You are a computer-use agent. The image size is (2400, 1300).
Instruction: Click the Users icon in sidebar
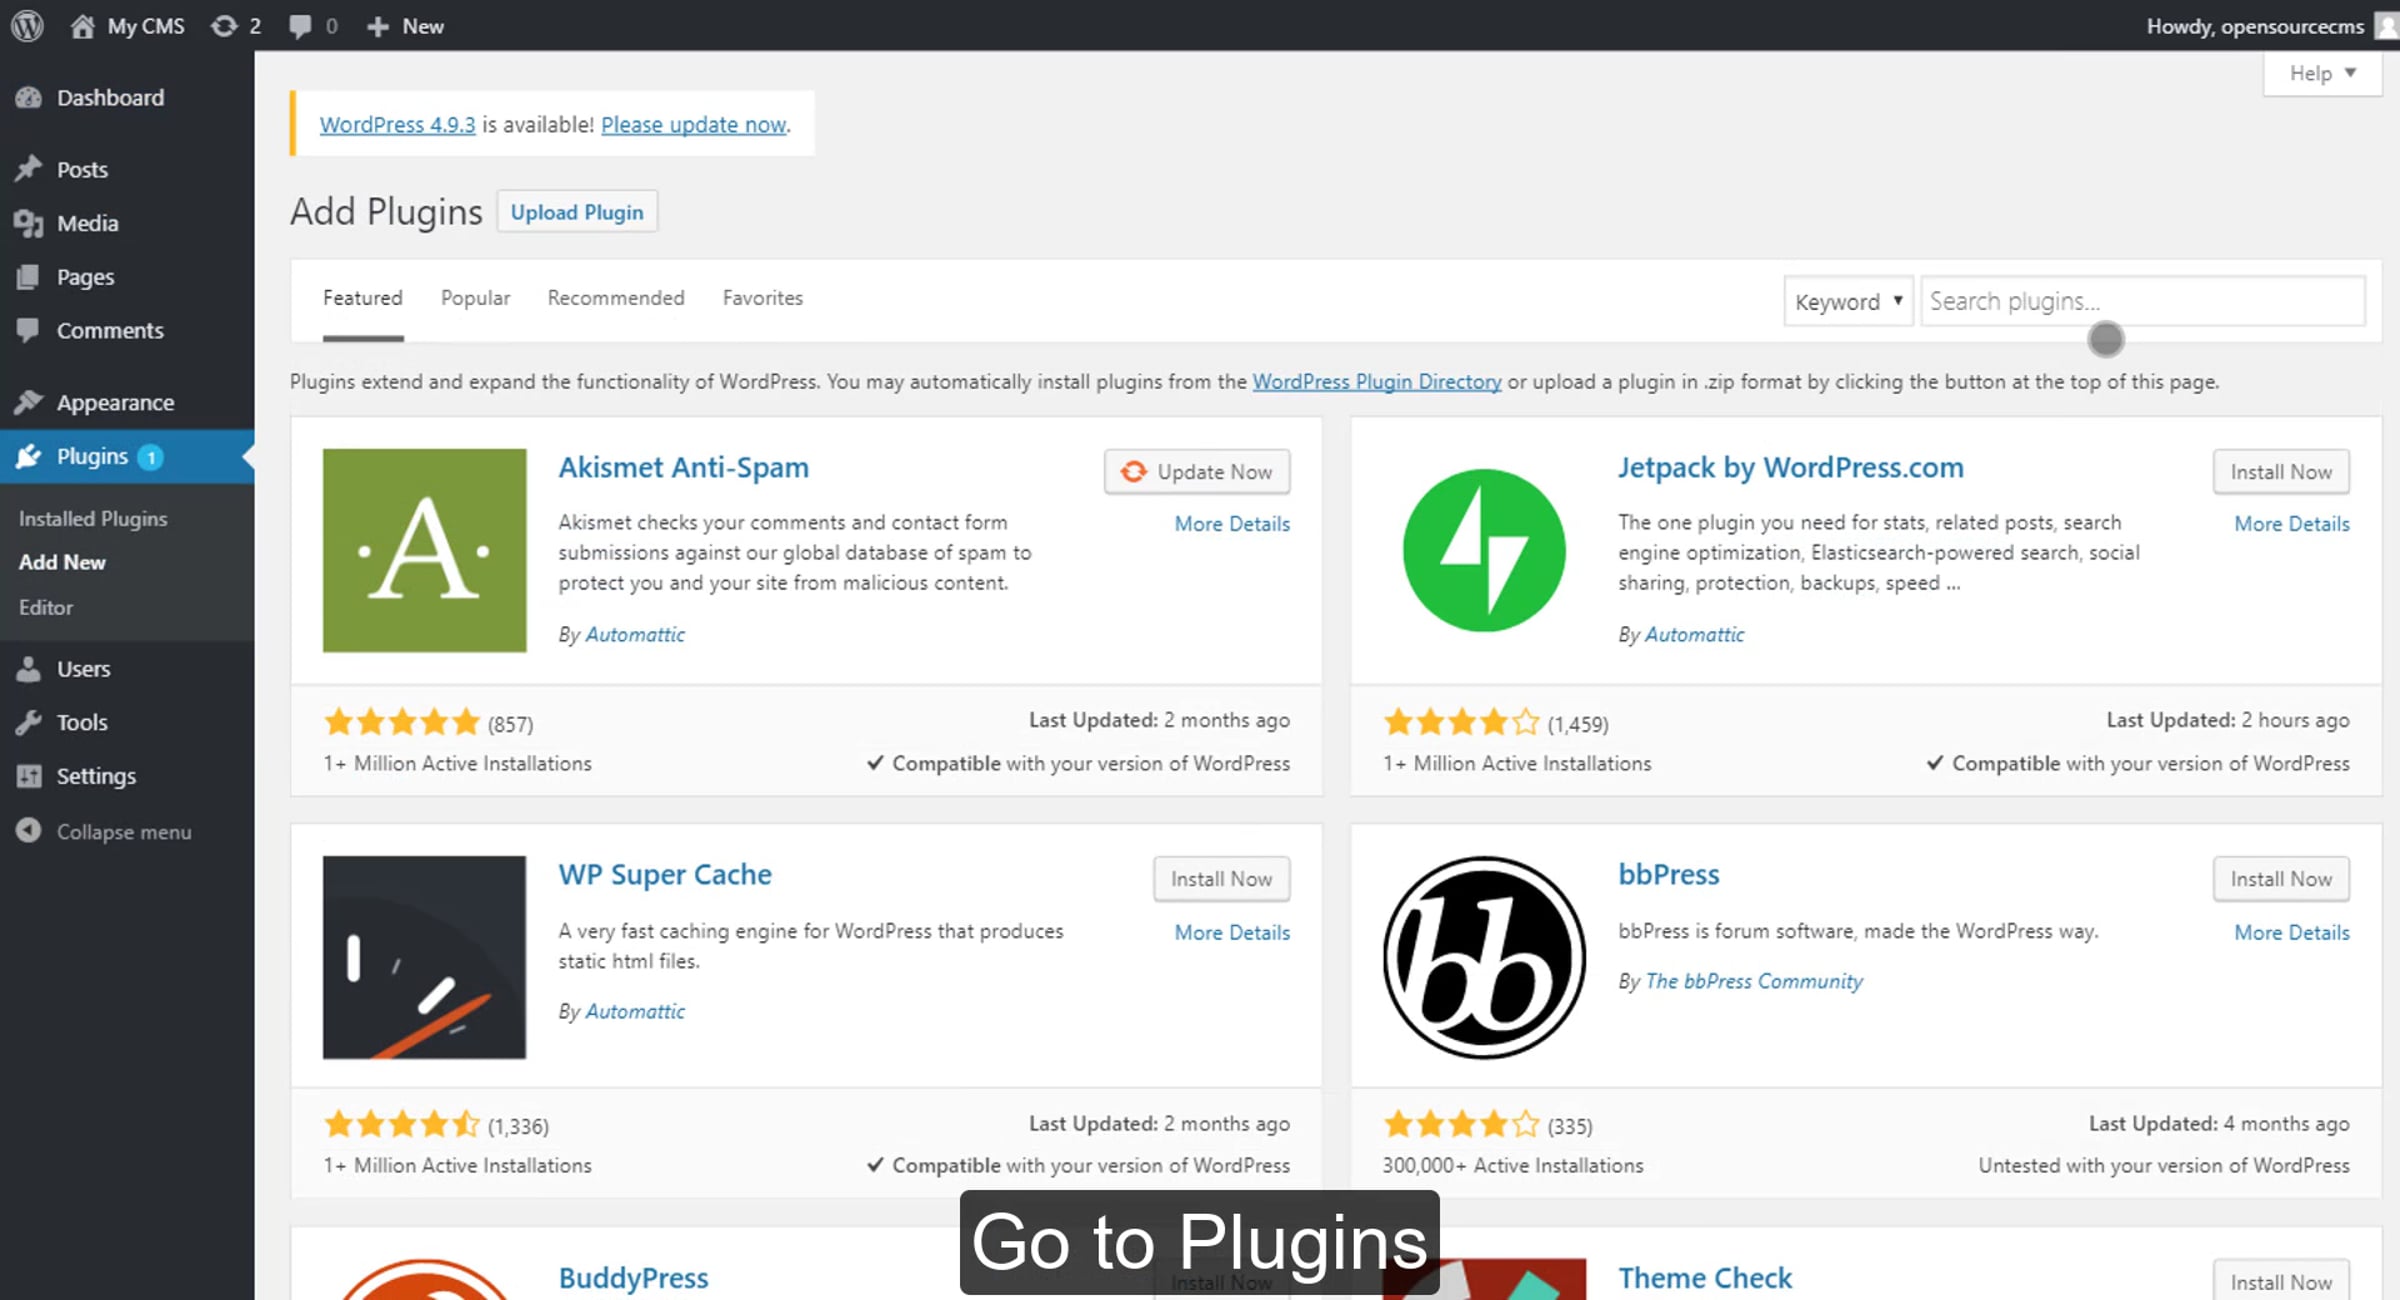(29, 668)
